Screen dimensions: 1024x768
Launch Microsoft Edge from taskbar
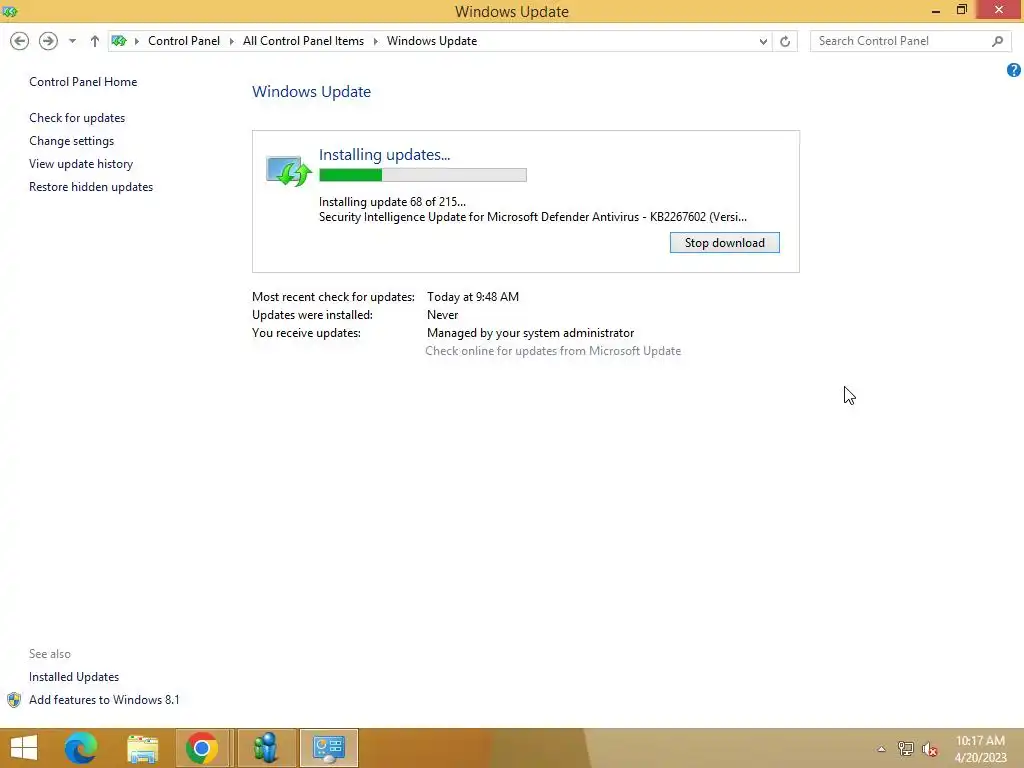(x=81, y=748)
